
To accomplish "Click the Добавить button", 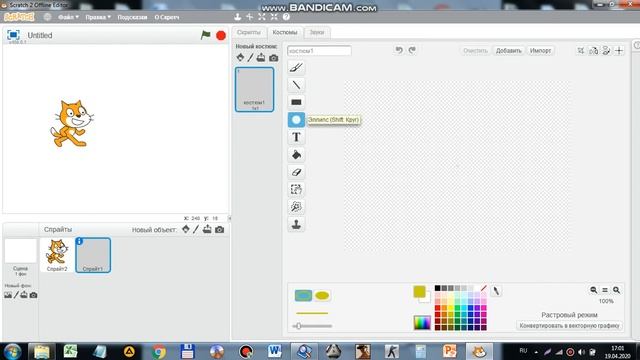I will [508, 51].
